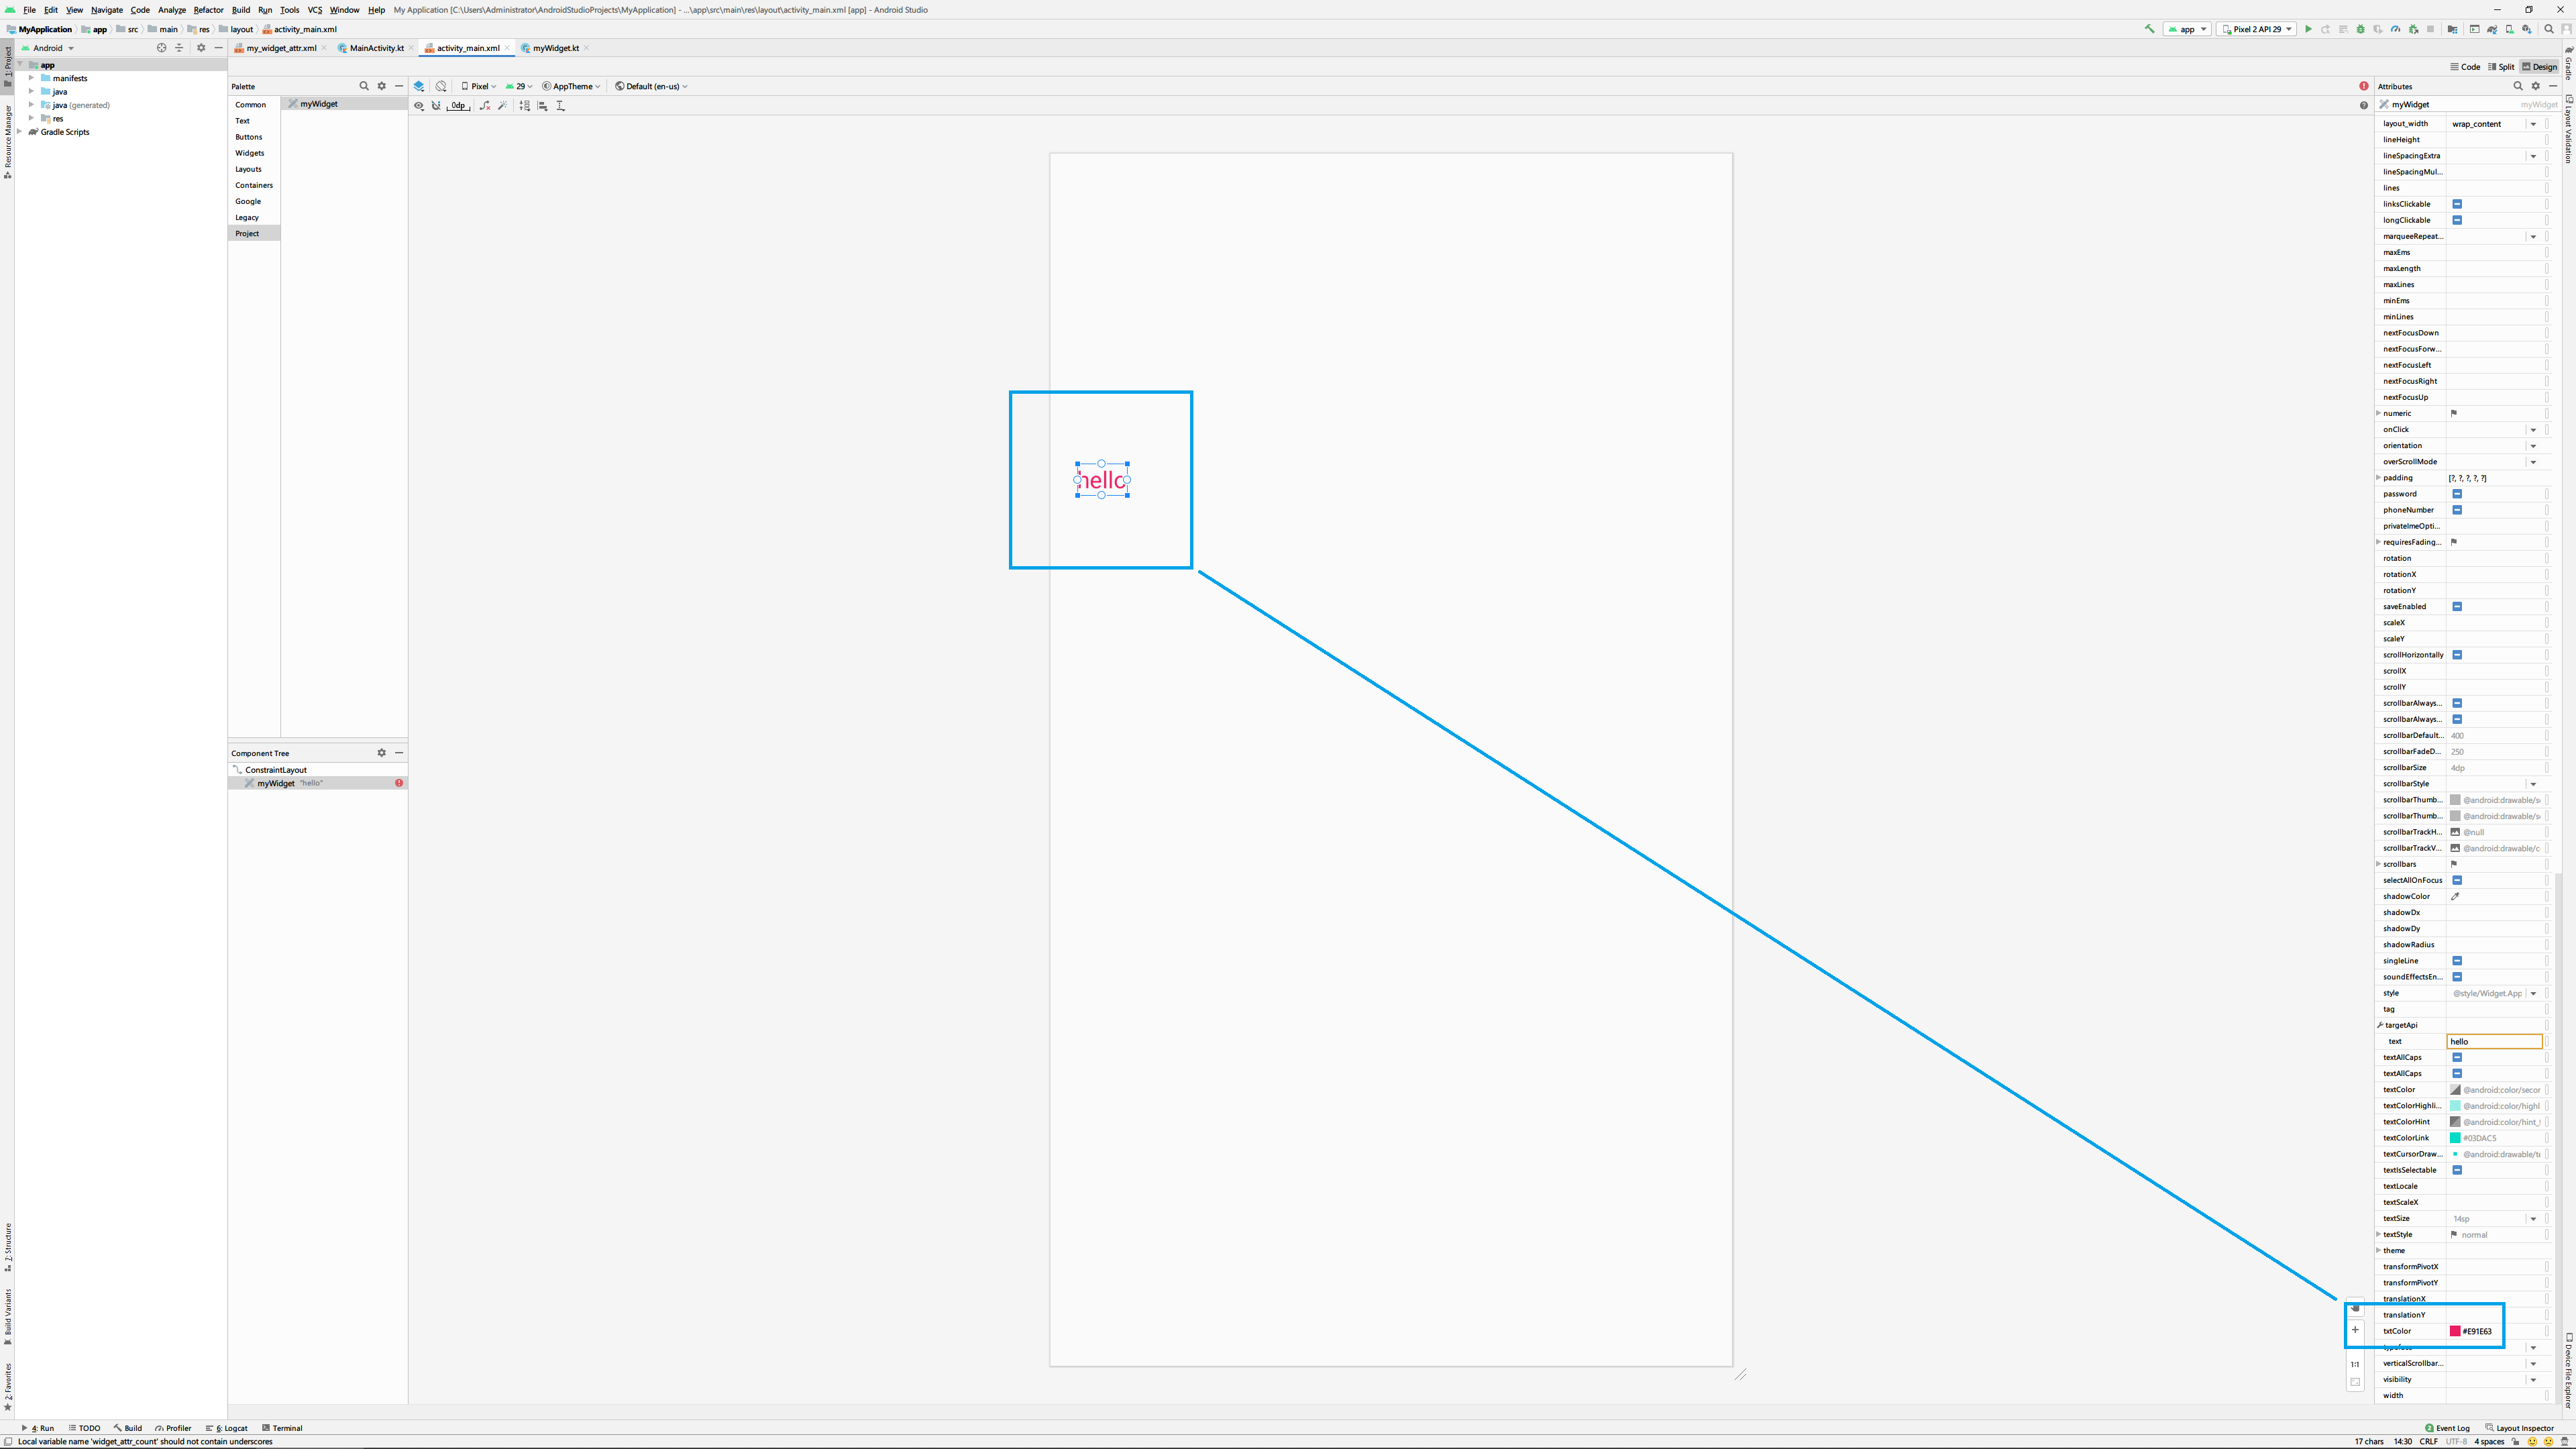Switch to the MainActivity.kt tab
This screenshot has height=1449, width=2576.
tap(376, 48)
